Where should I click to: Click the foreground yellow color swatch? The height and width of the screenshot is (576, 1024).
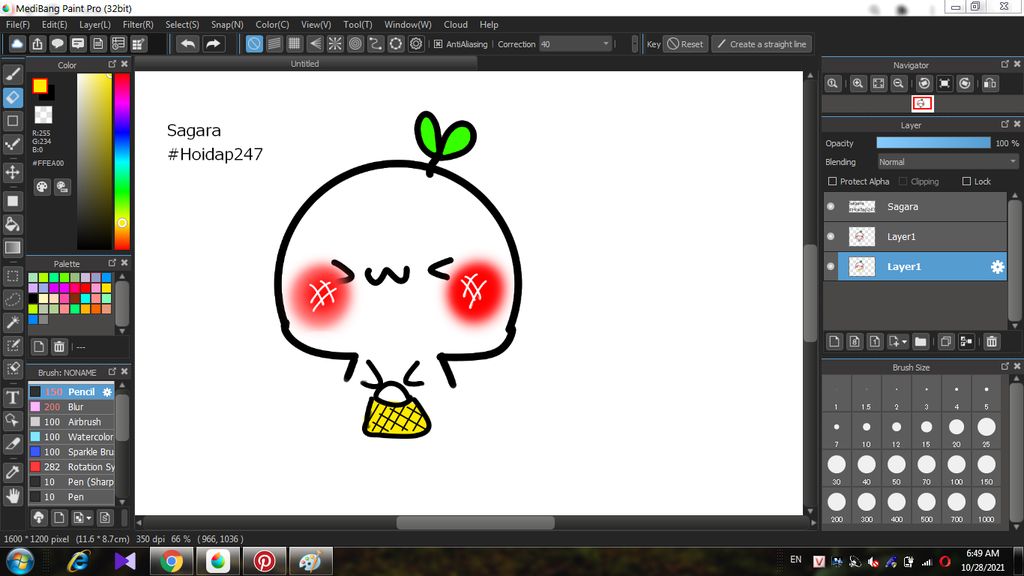point(40,86)
